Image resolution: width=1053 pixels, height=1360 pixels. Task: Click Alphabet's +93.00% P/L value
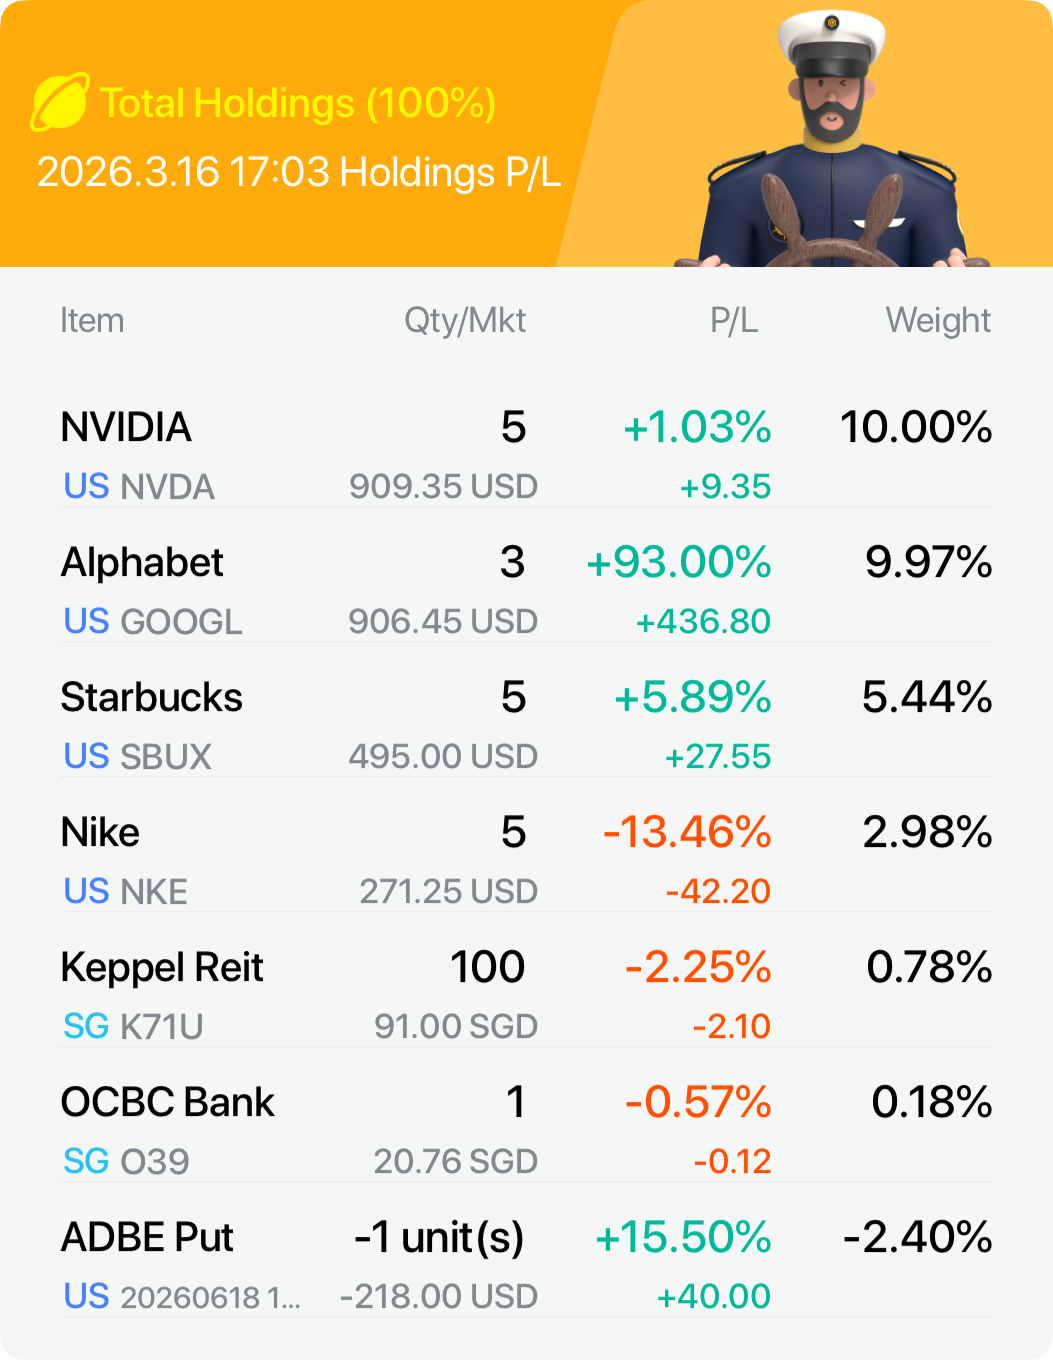[x=679, y=563]
